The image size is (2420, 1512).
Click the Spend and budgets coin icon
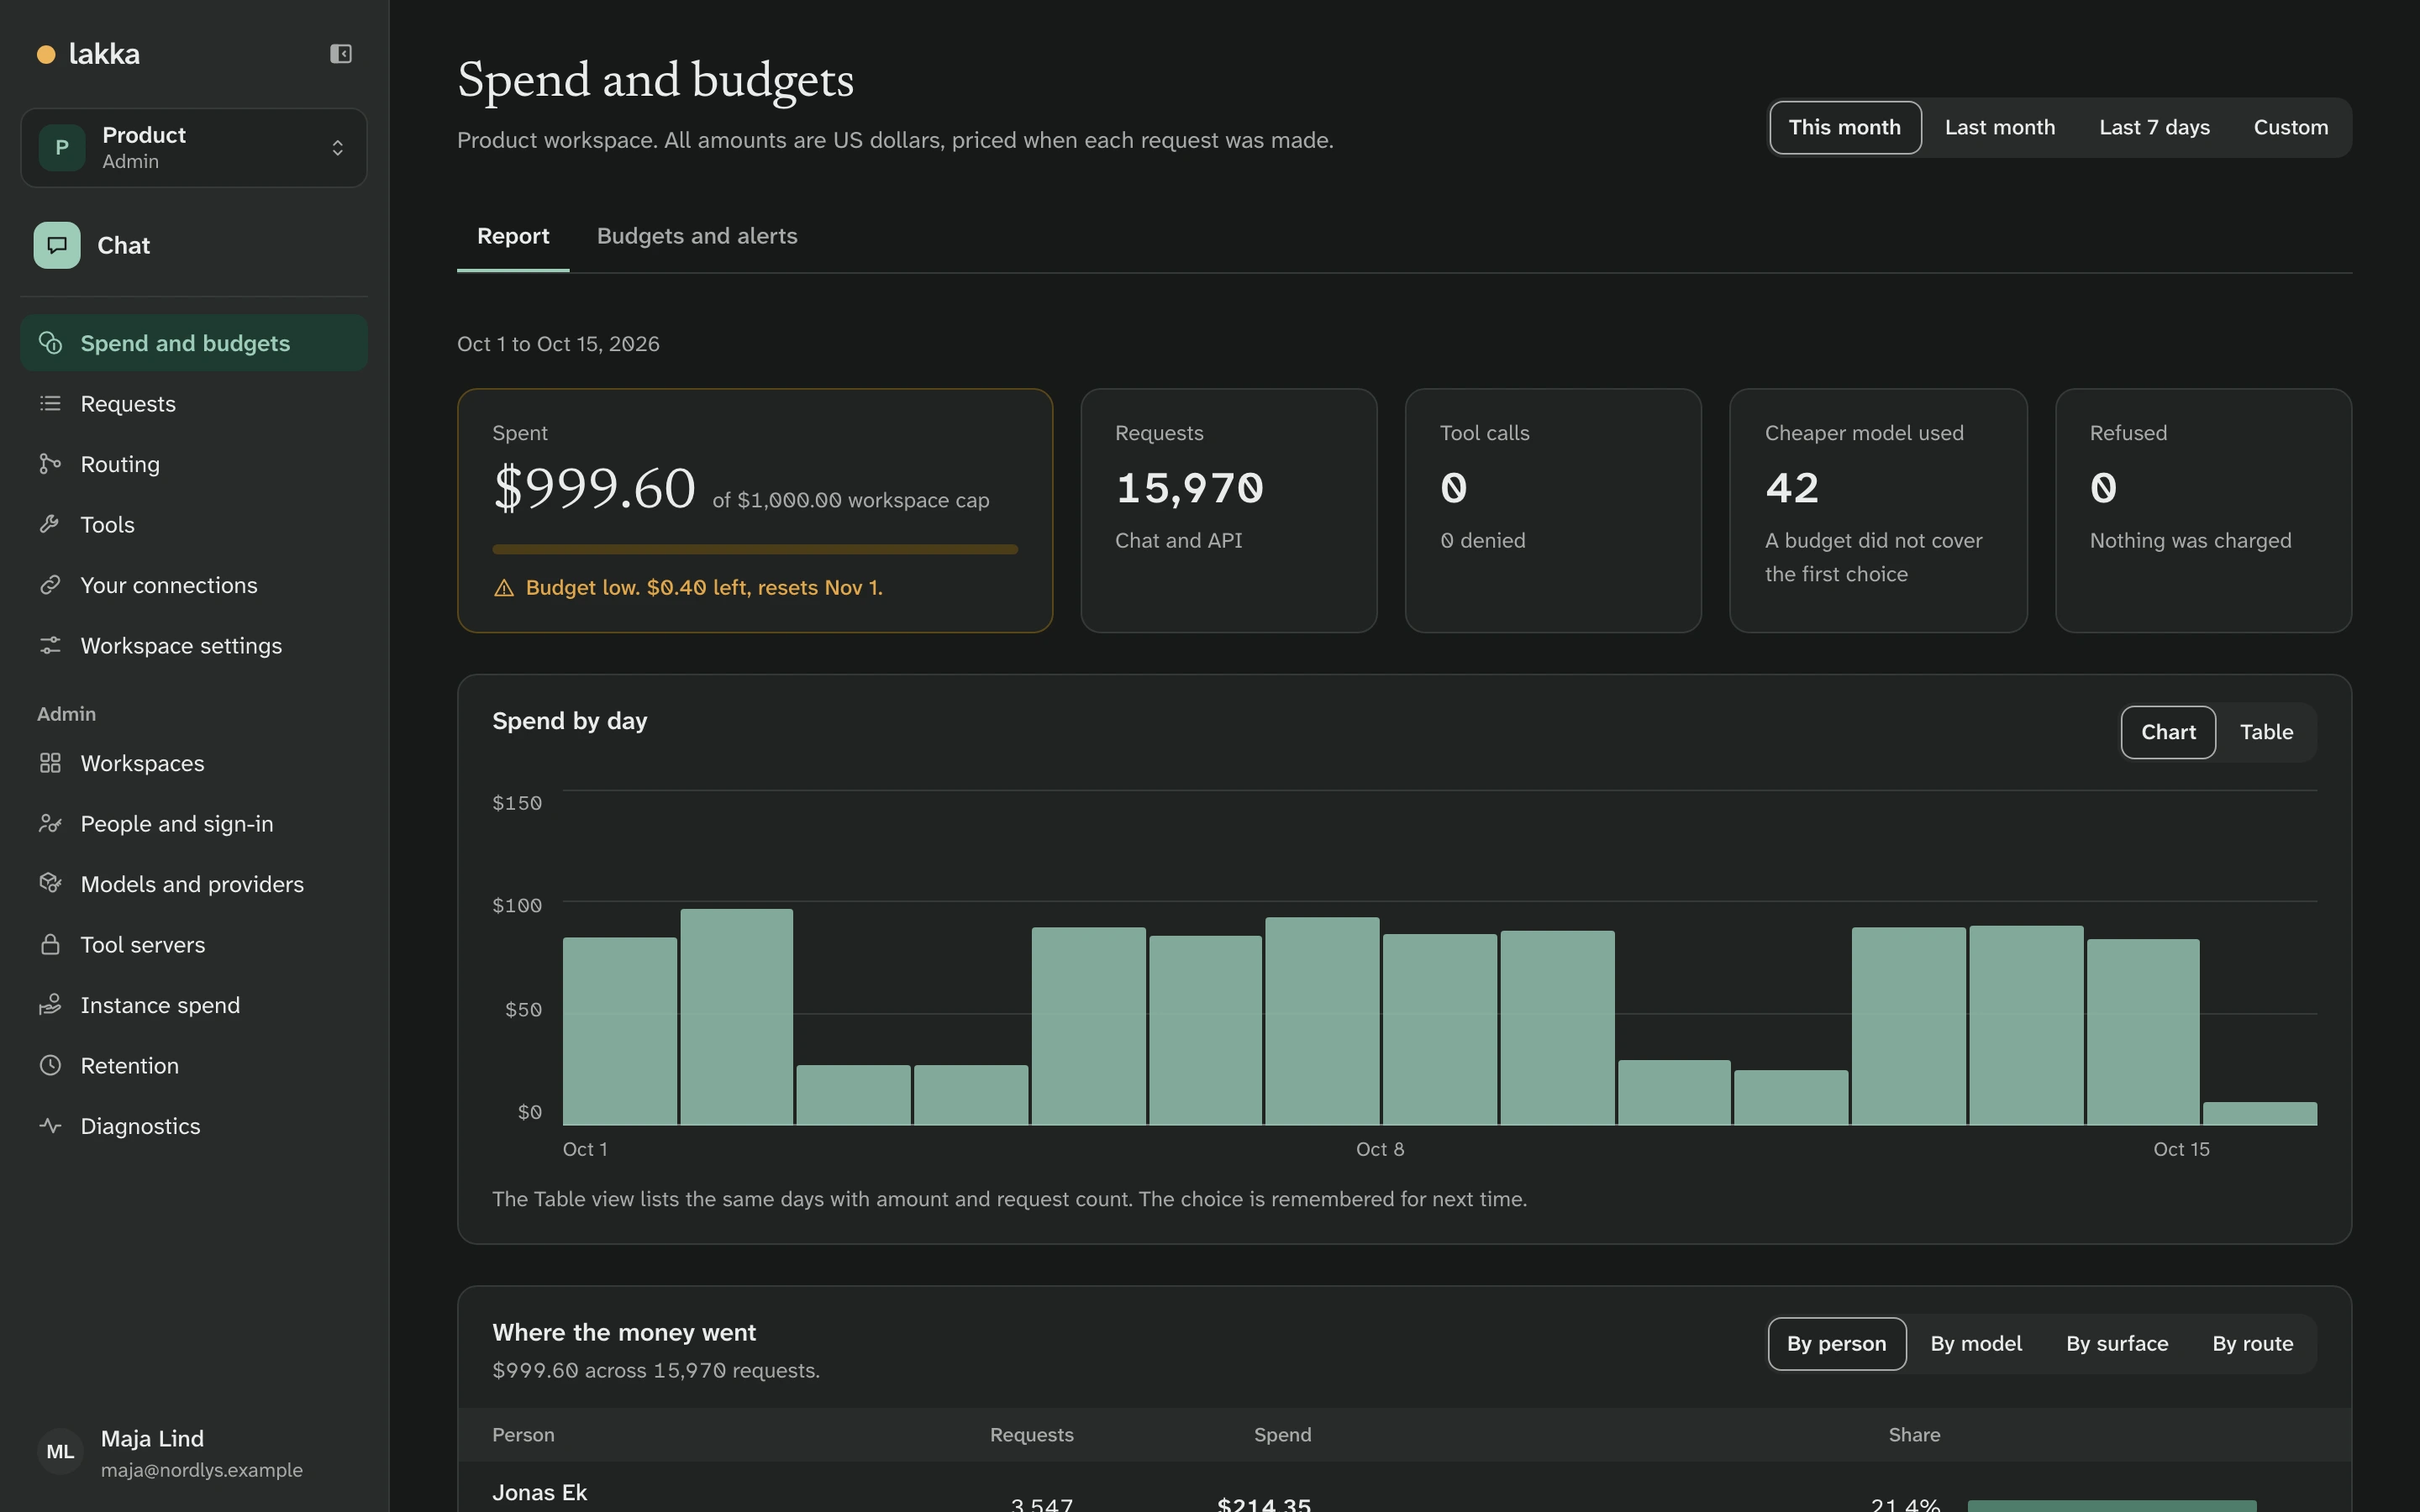tap(50, 343)
